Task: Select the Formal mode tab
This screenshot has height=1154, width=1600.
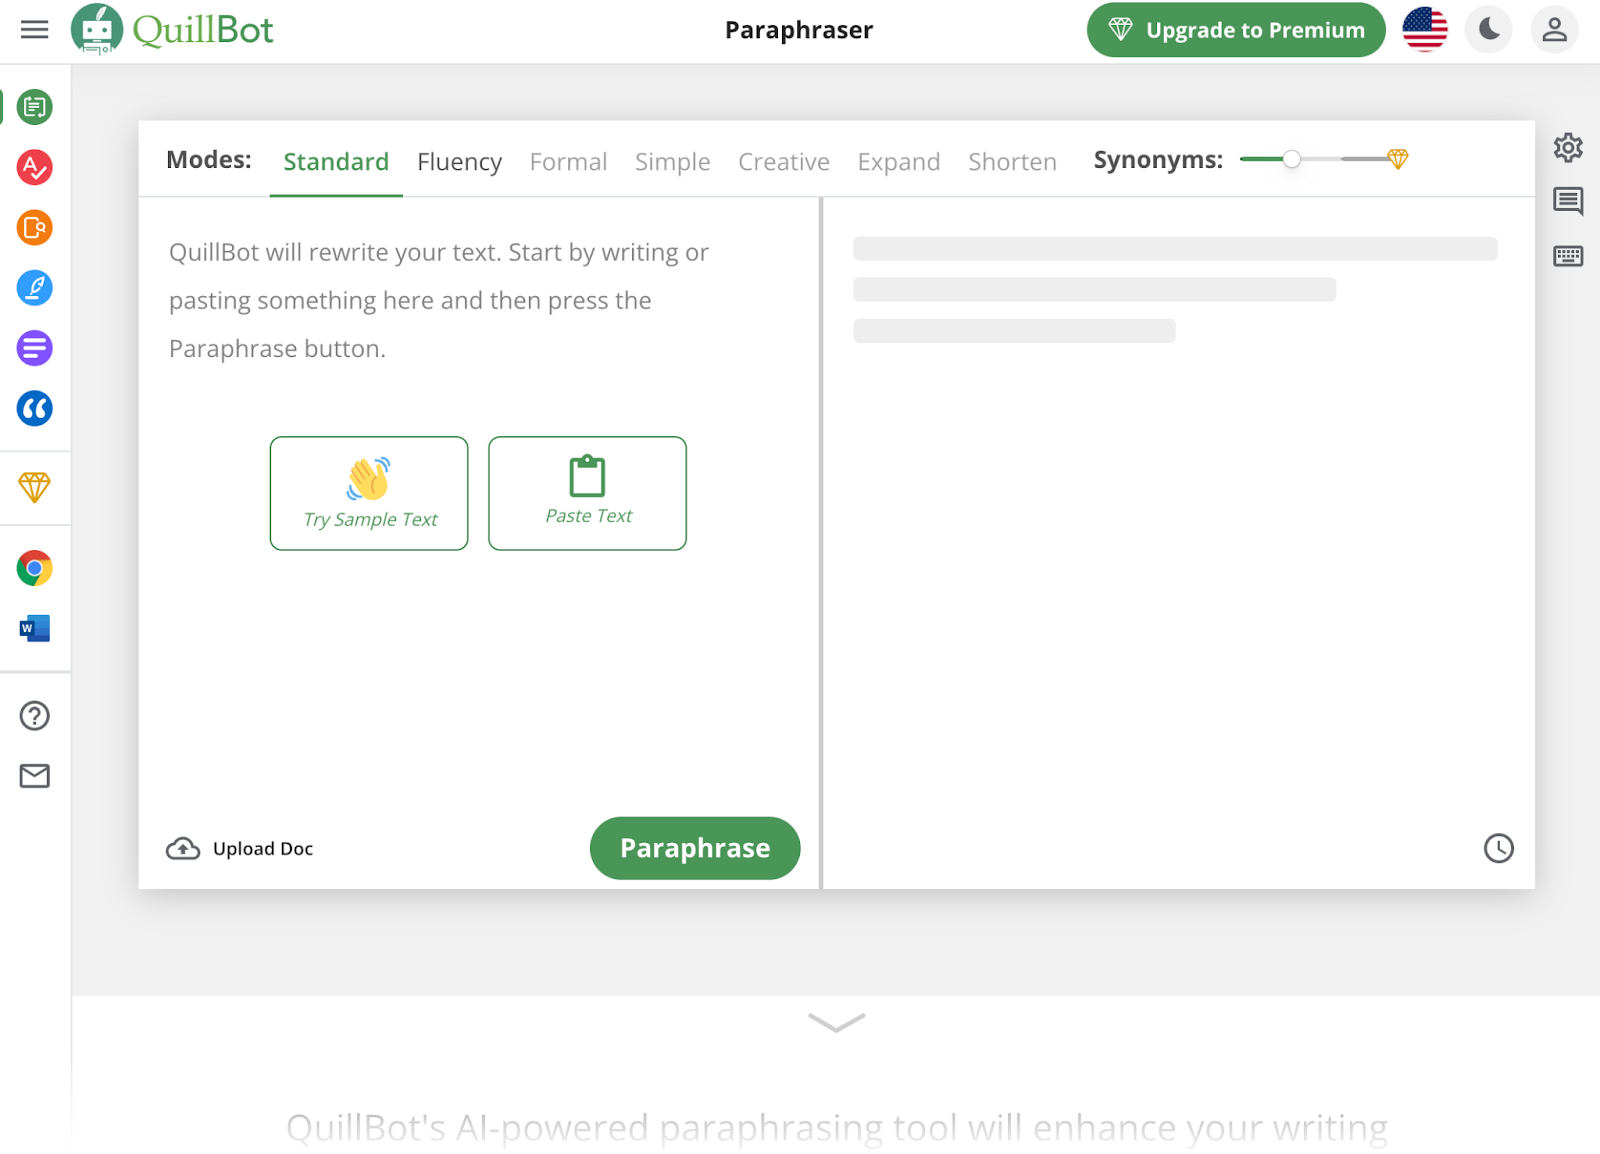Action: tap(568, 162)
